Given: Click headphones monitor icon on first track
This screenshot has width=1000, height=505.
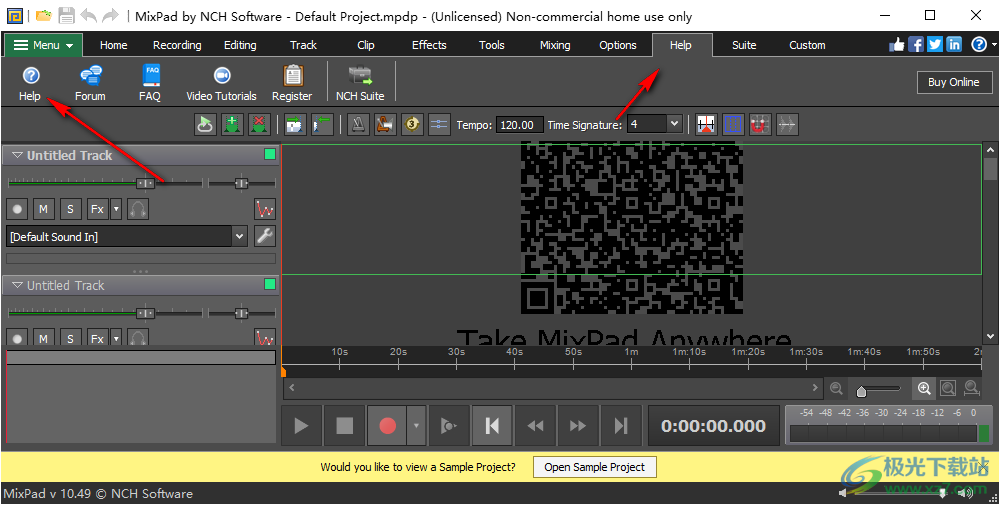Looking at the screenshot, I should click(138, 209).
